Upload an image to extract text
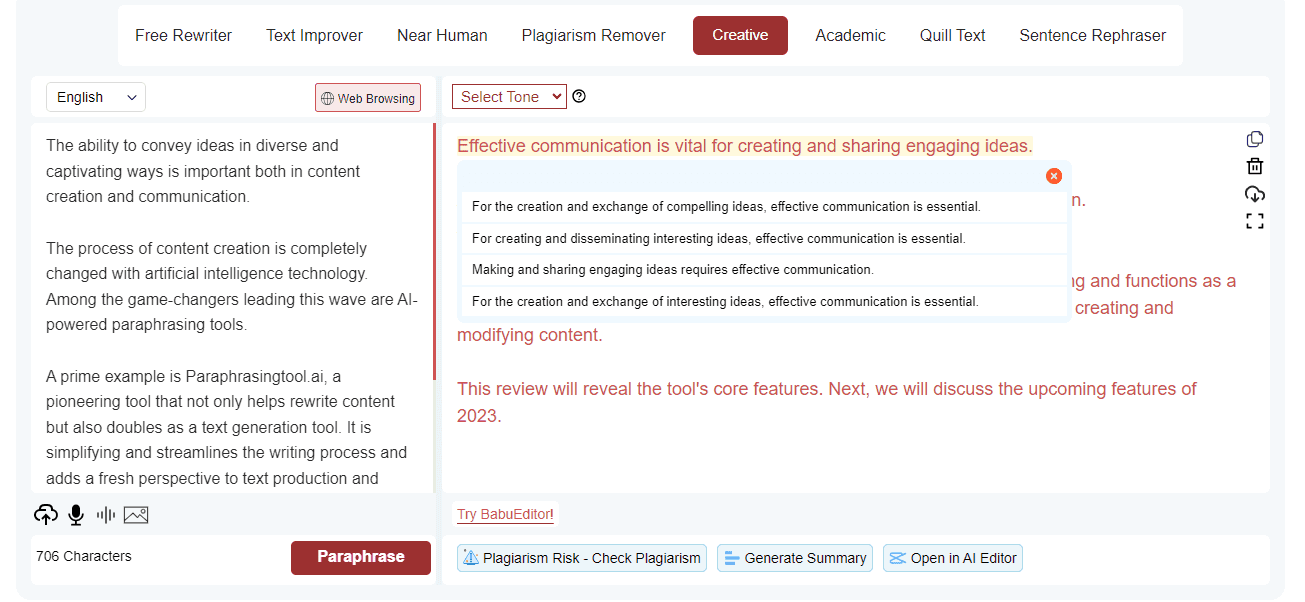Viewport: 1305px width, 602px height. coord(136,514)
